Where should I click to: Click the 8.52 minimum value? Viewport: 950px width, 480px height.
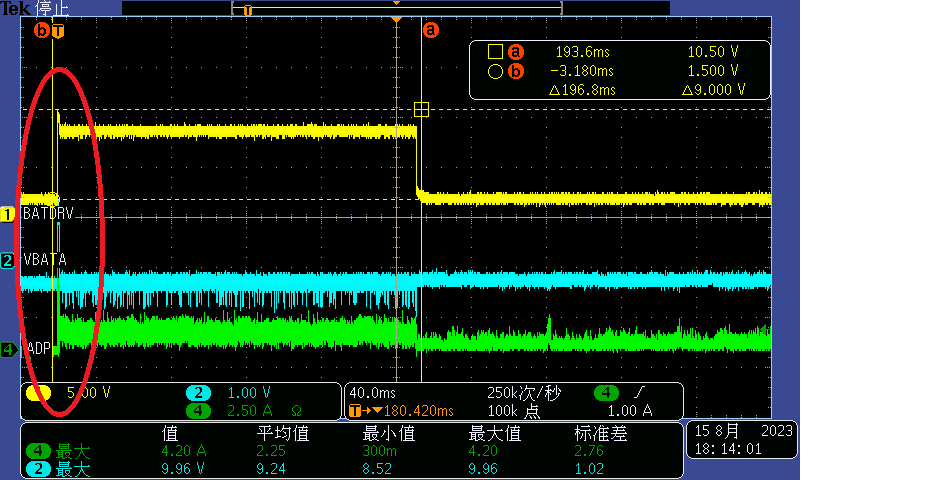pos(377,468)
